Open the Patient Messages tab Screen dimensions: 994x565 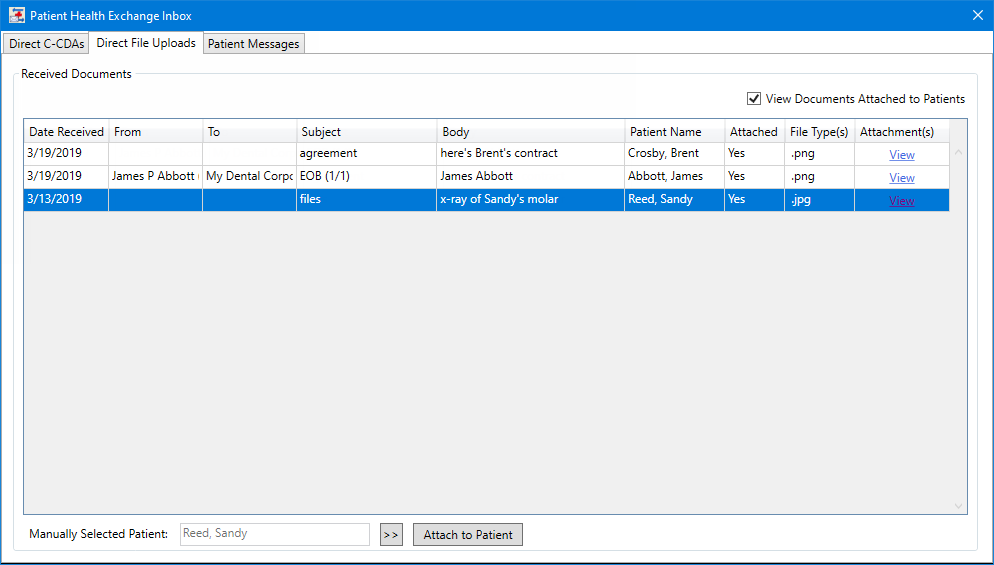[253, 44]
